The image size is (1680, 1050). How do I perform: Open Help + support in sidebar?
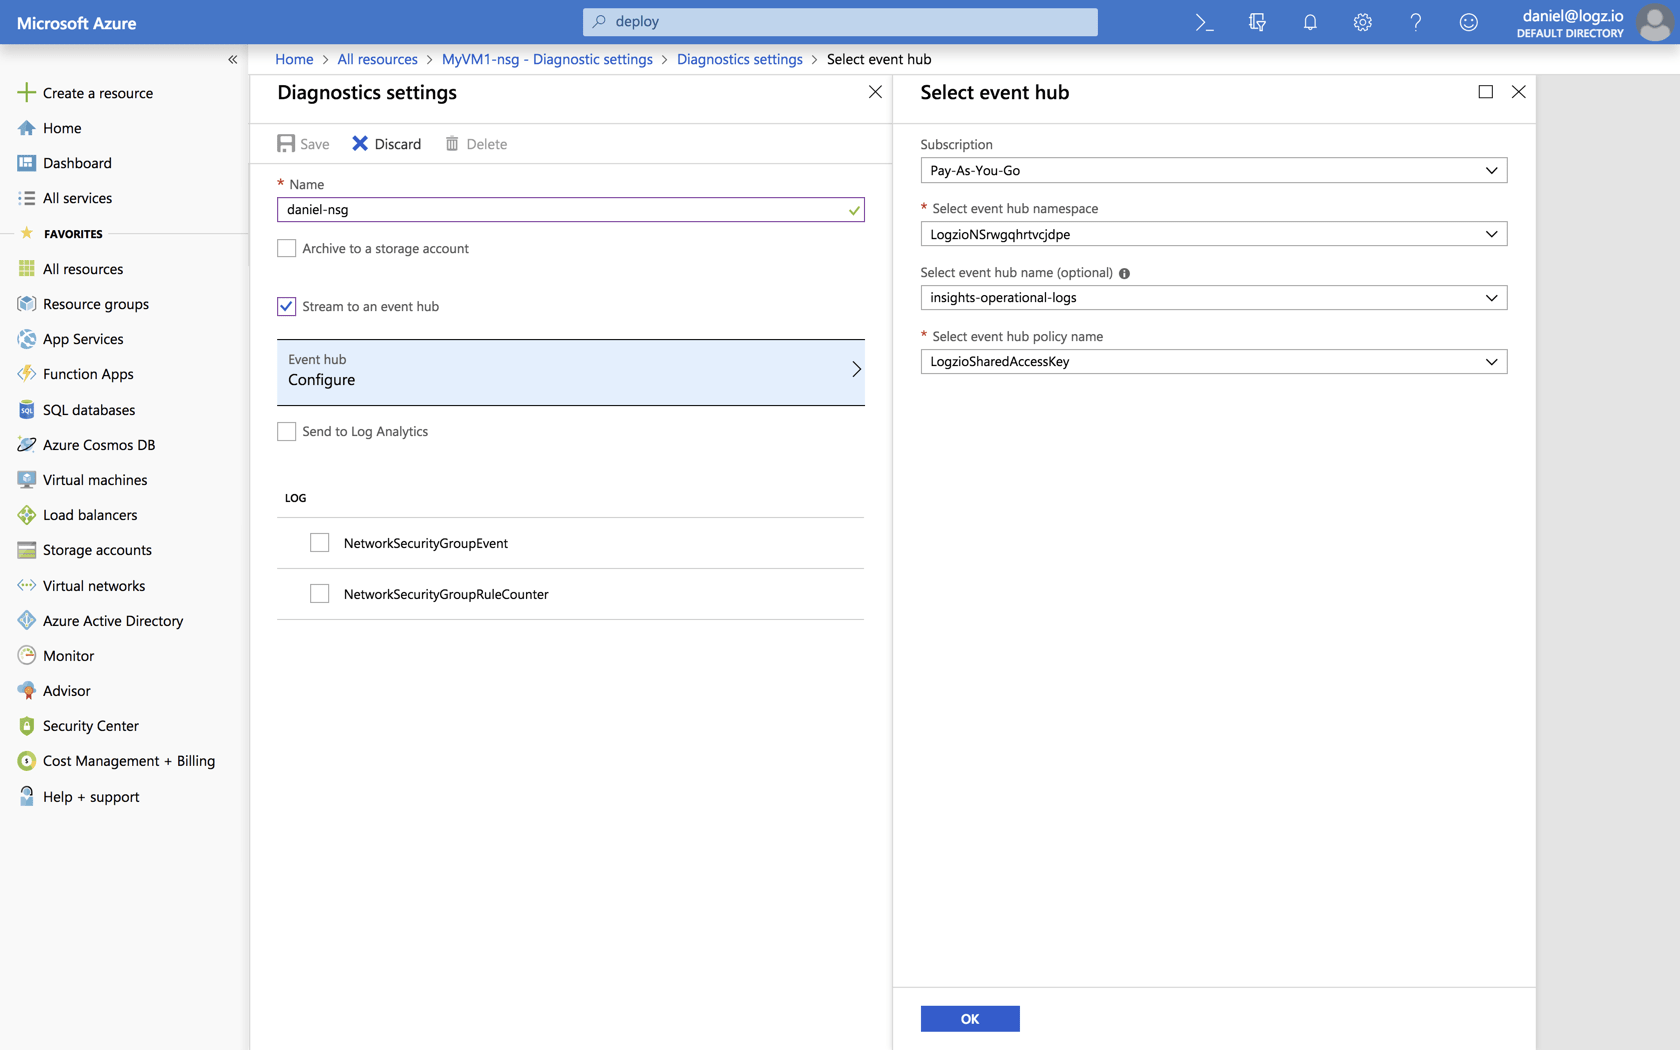click(x=91, y=797)
